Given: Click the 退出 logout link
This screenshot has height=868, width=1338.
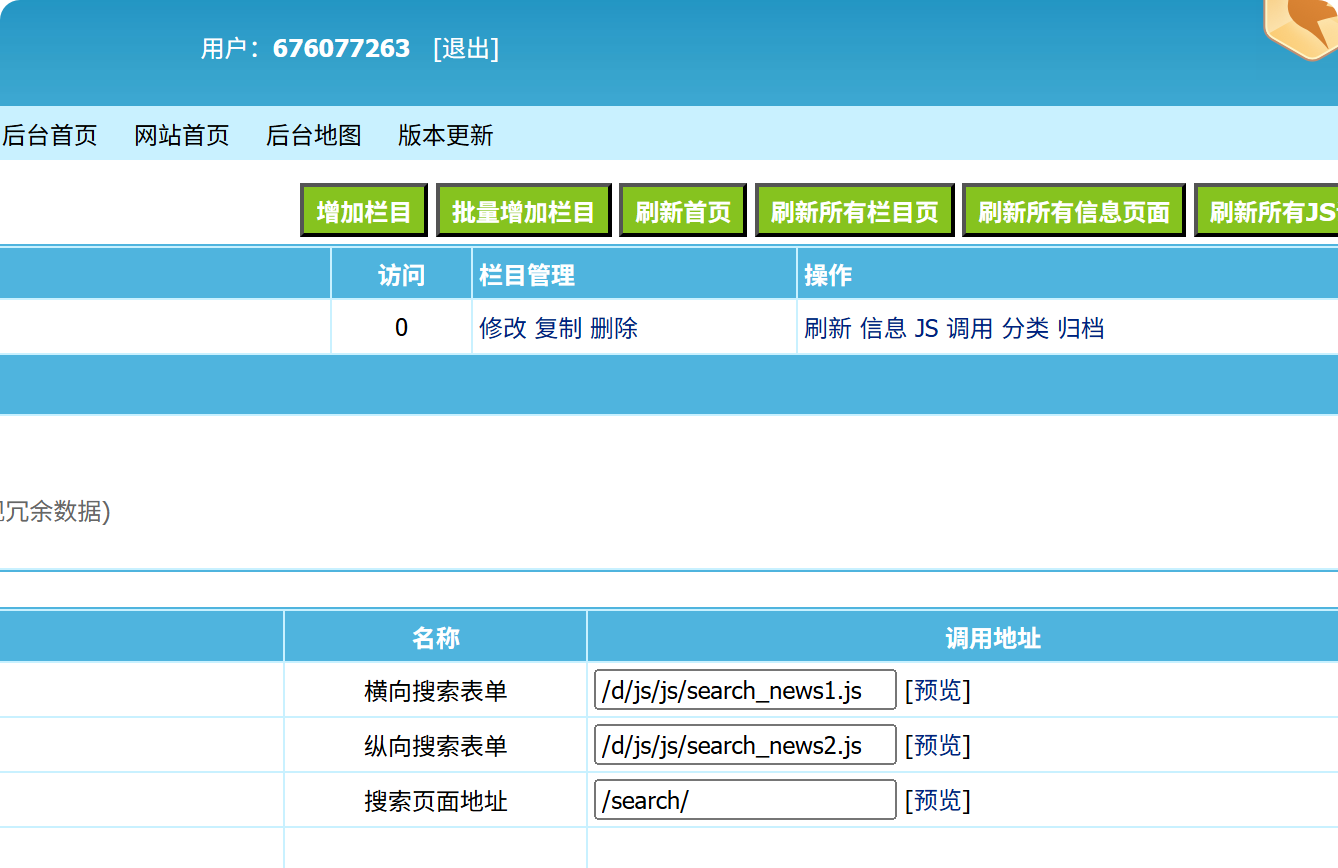Looking at the screenshot, I should 465,48.
